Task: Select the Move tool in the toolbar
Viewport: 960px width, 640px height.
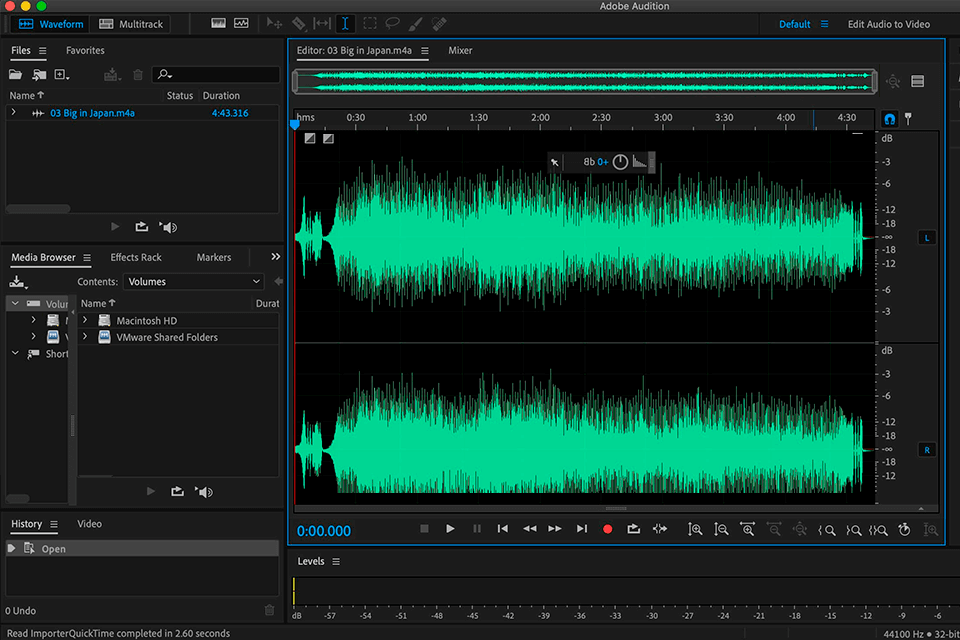Action: click(x=274, y=24)
